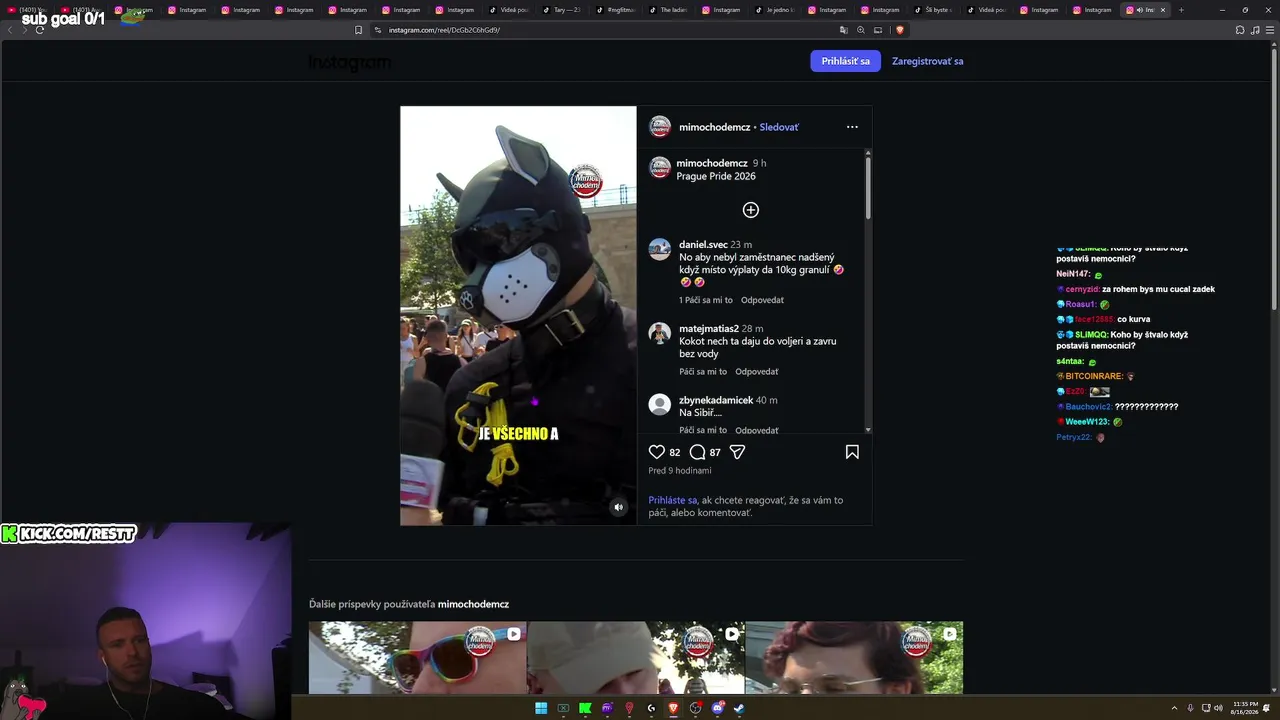Load more comments with the plus circle

(751, 210)
